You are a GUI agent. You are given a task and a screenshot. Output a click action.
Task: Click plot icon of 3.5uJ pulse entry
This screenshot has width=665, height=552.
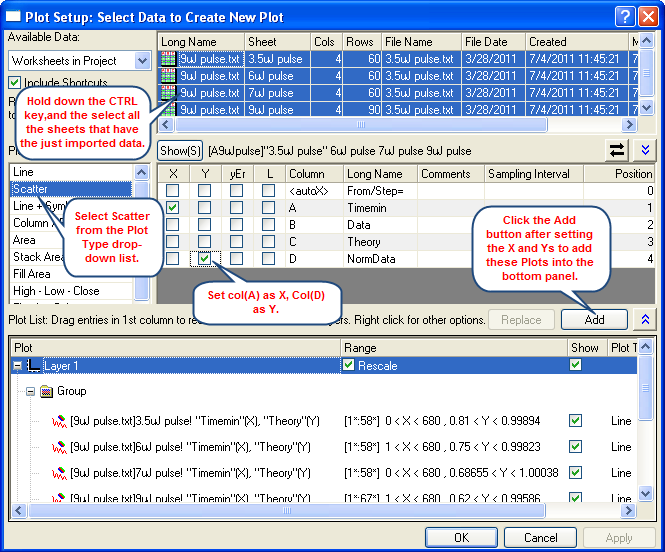pyautogui.click(x=59, y=421)
